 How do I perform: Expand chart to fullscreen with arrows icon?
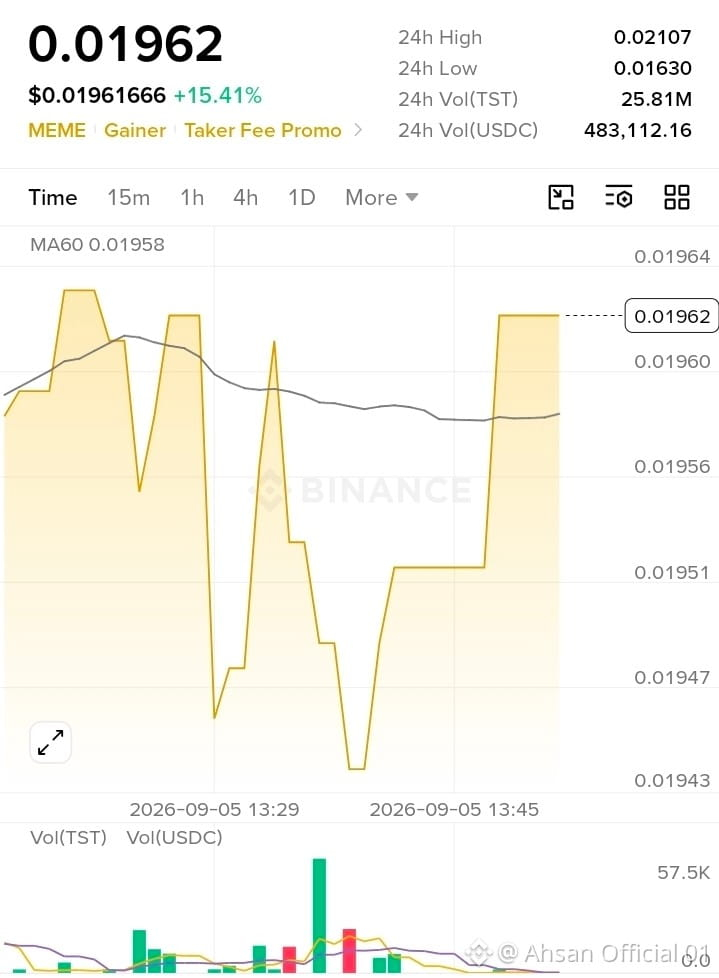[x=51, y=742]
